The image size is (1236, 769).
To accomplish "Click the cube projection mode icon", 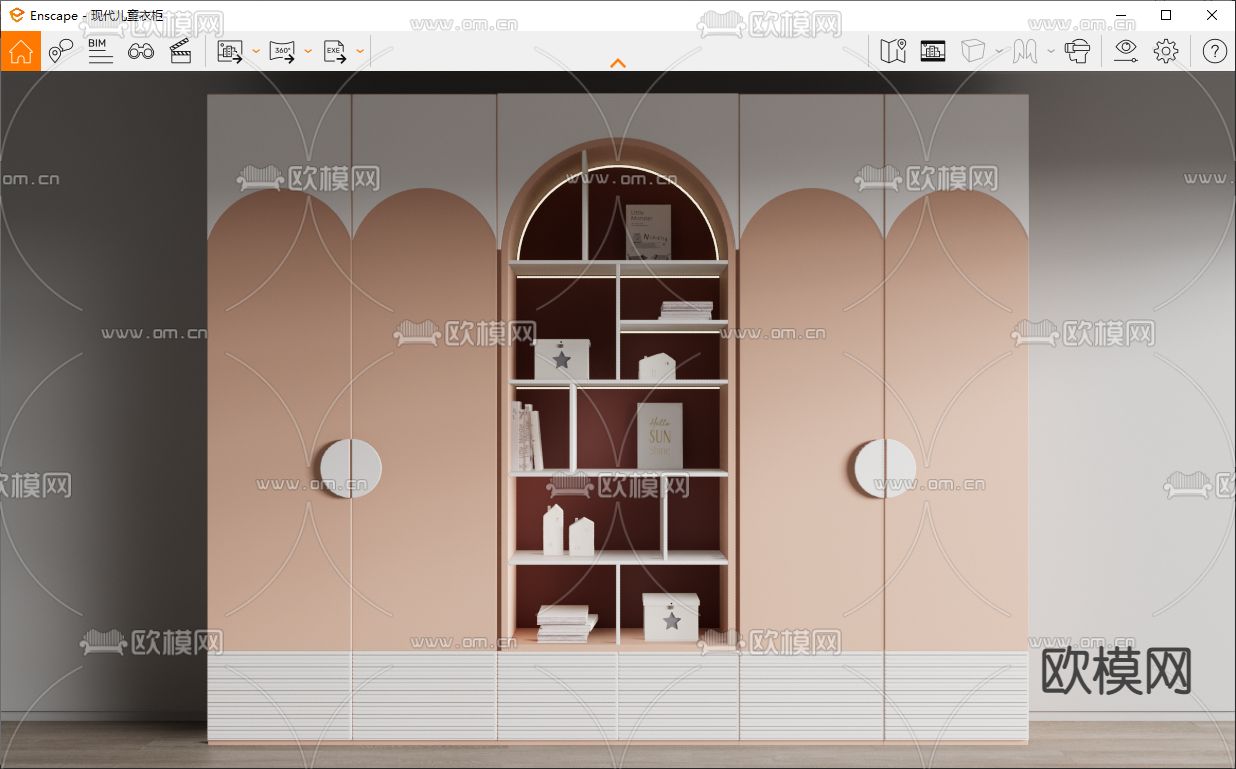I will 973,51.
